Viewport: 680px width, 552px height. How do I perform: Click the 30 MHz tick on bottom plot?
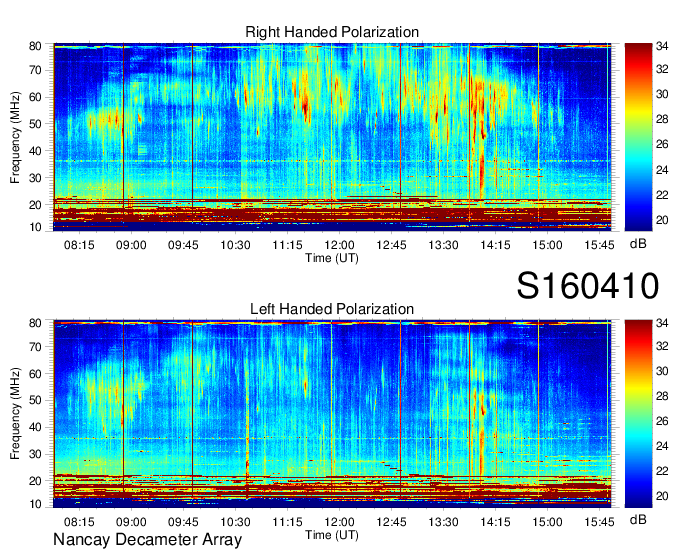tap(35, 454)
